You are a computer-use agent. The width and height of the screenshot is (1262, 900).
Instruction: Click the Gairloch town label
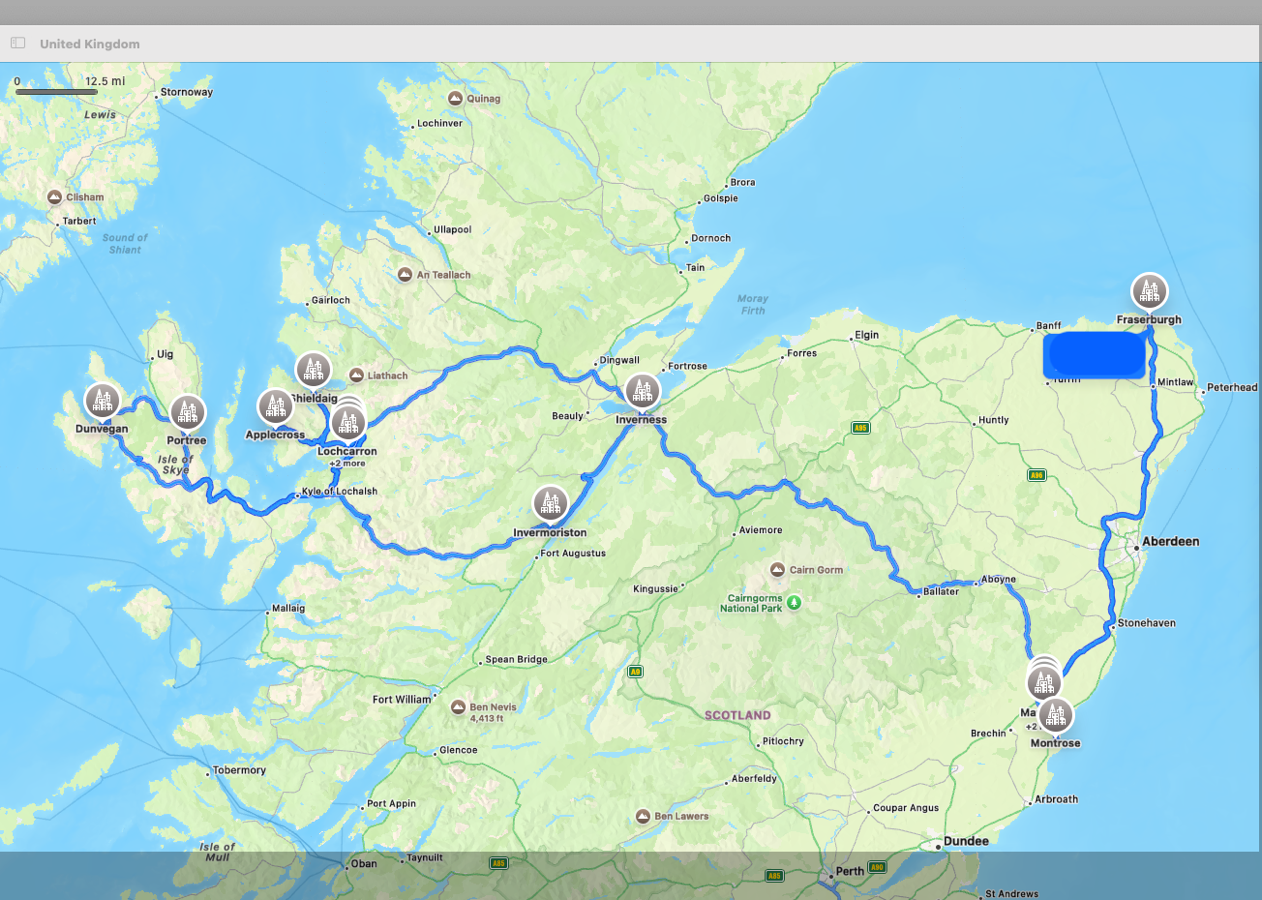click(331, 300)
